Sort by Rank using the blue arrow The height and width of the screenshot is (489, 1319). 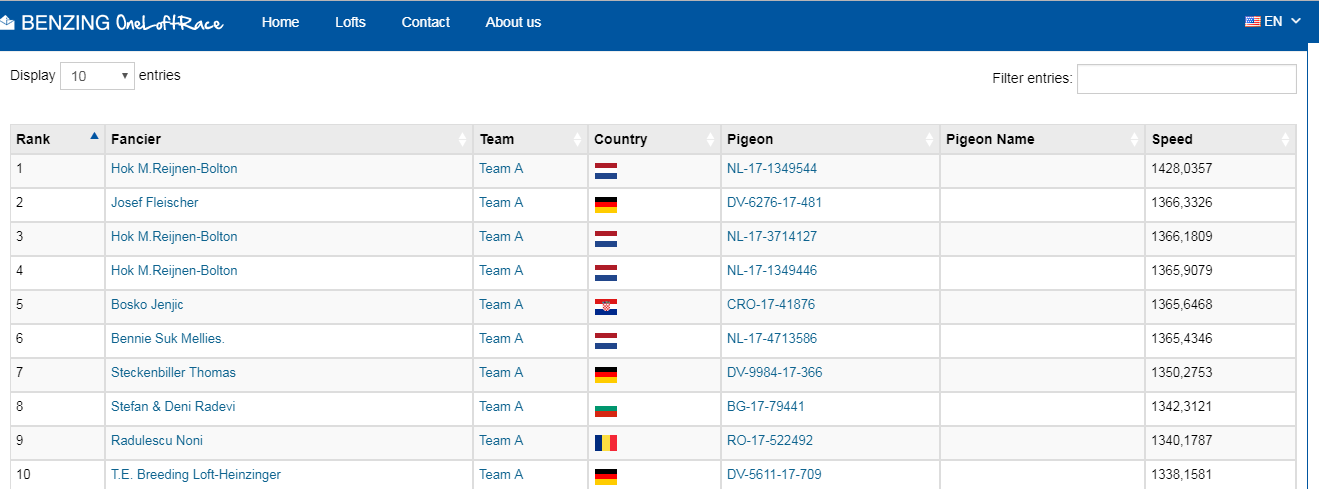point(94,135)
